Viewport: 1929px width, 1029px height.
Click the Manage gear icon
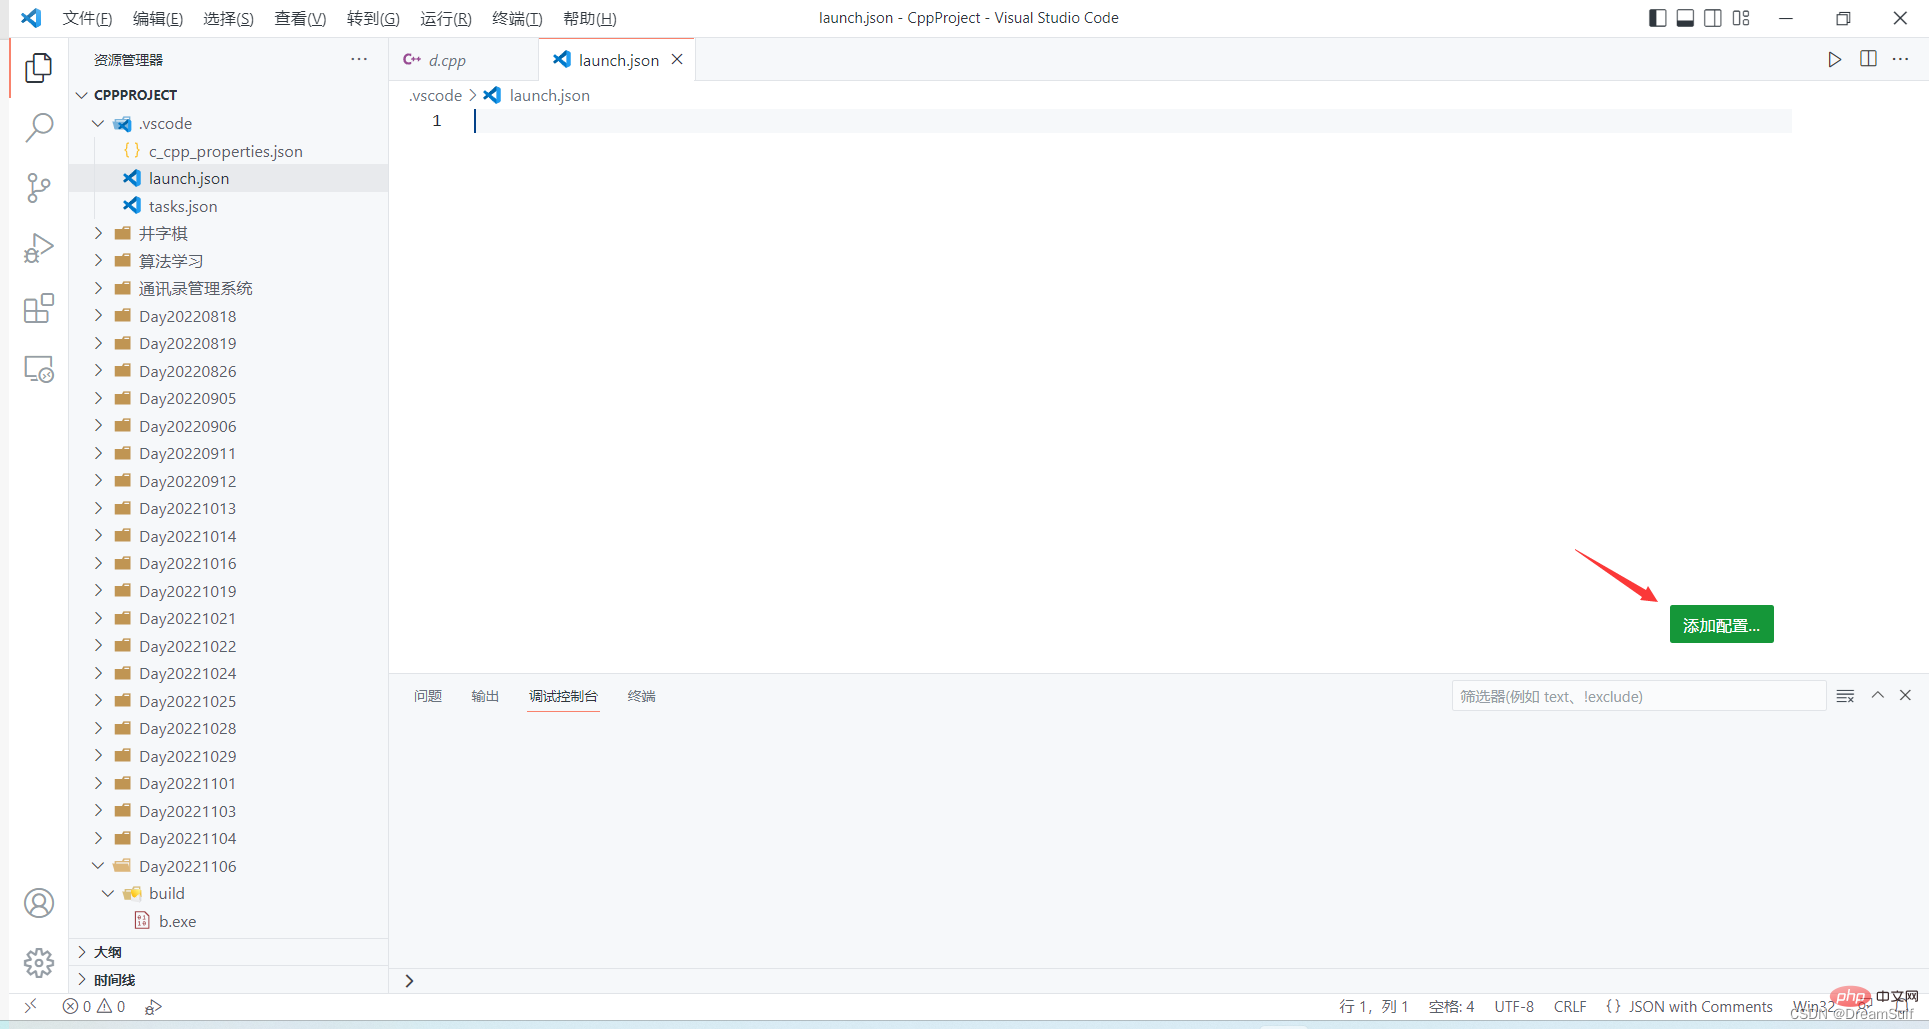[38, 962]
